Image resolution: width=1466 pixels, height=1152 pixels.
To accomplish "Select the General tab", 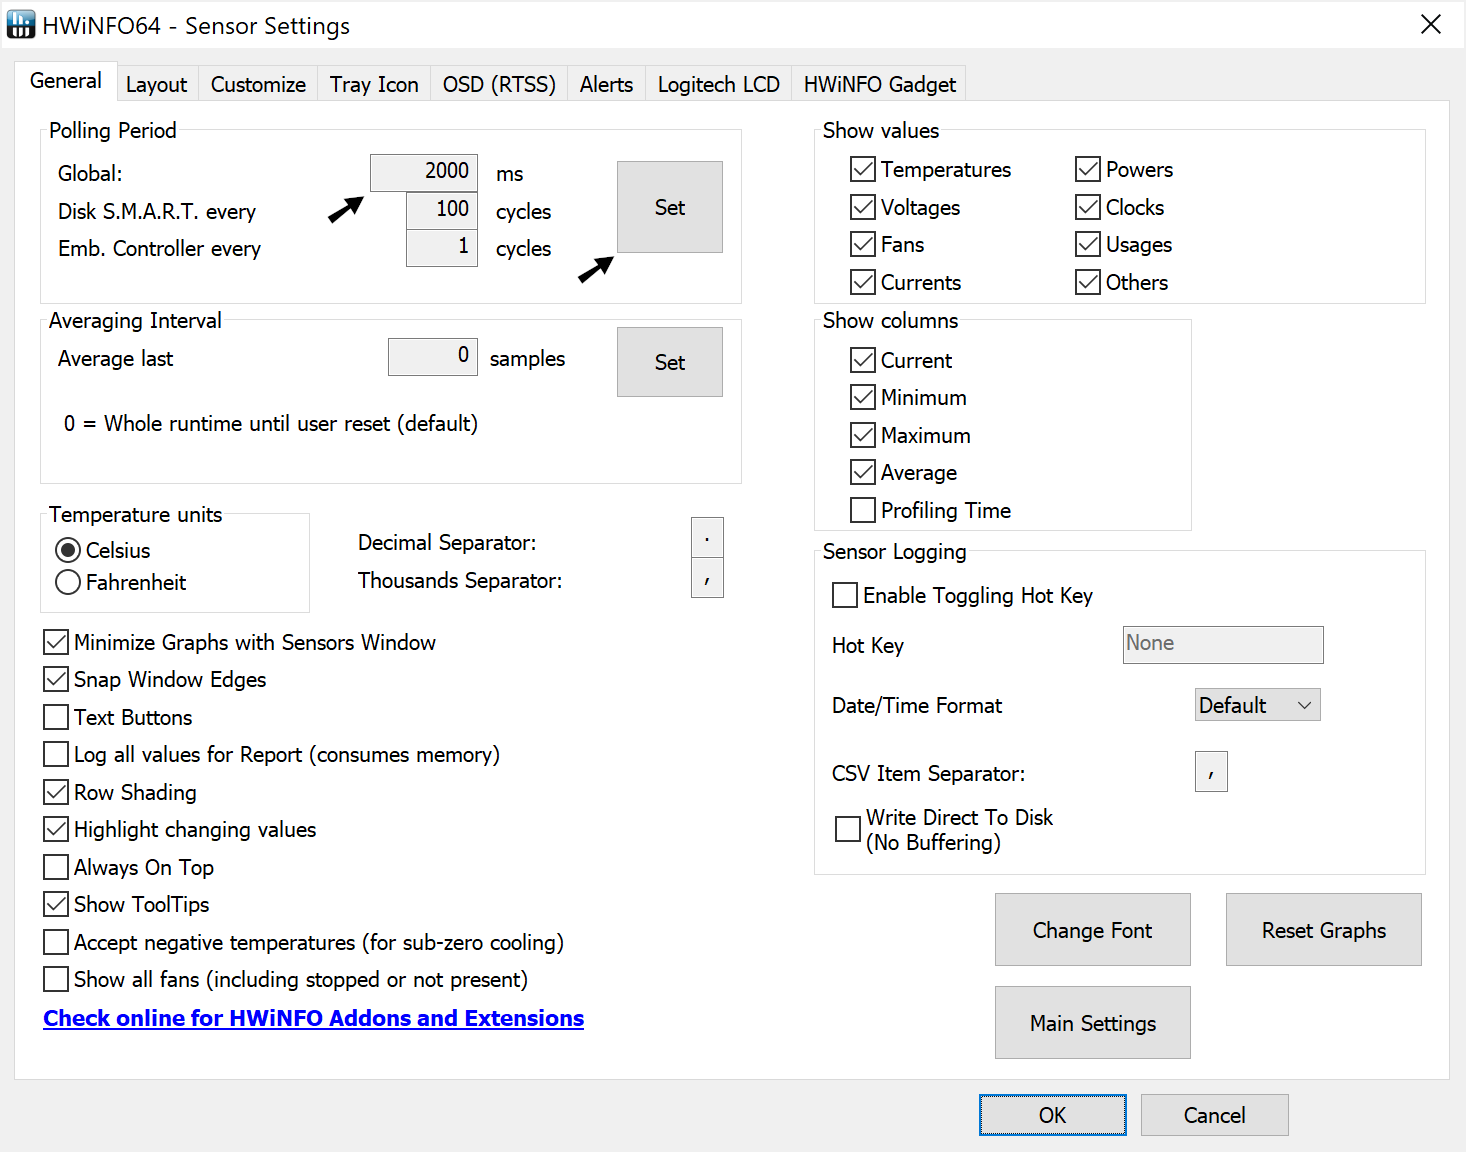I will [65, 81].
